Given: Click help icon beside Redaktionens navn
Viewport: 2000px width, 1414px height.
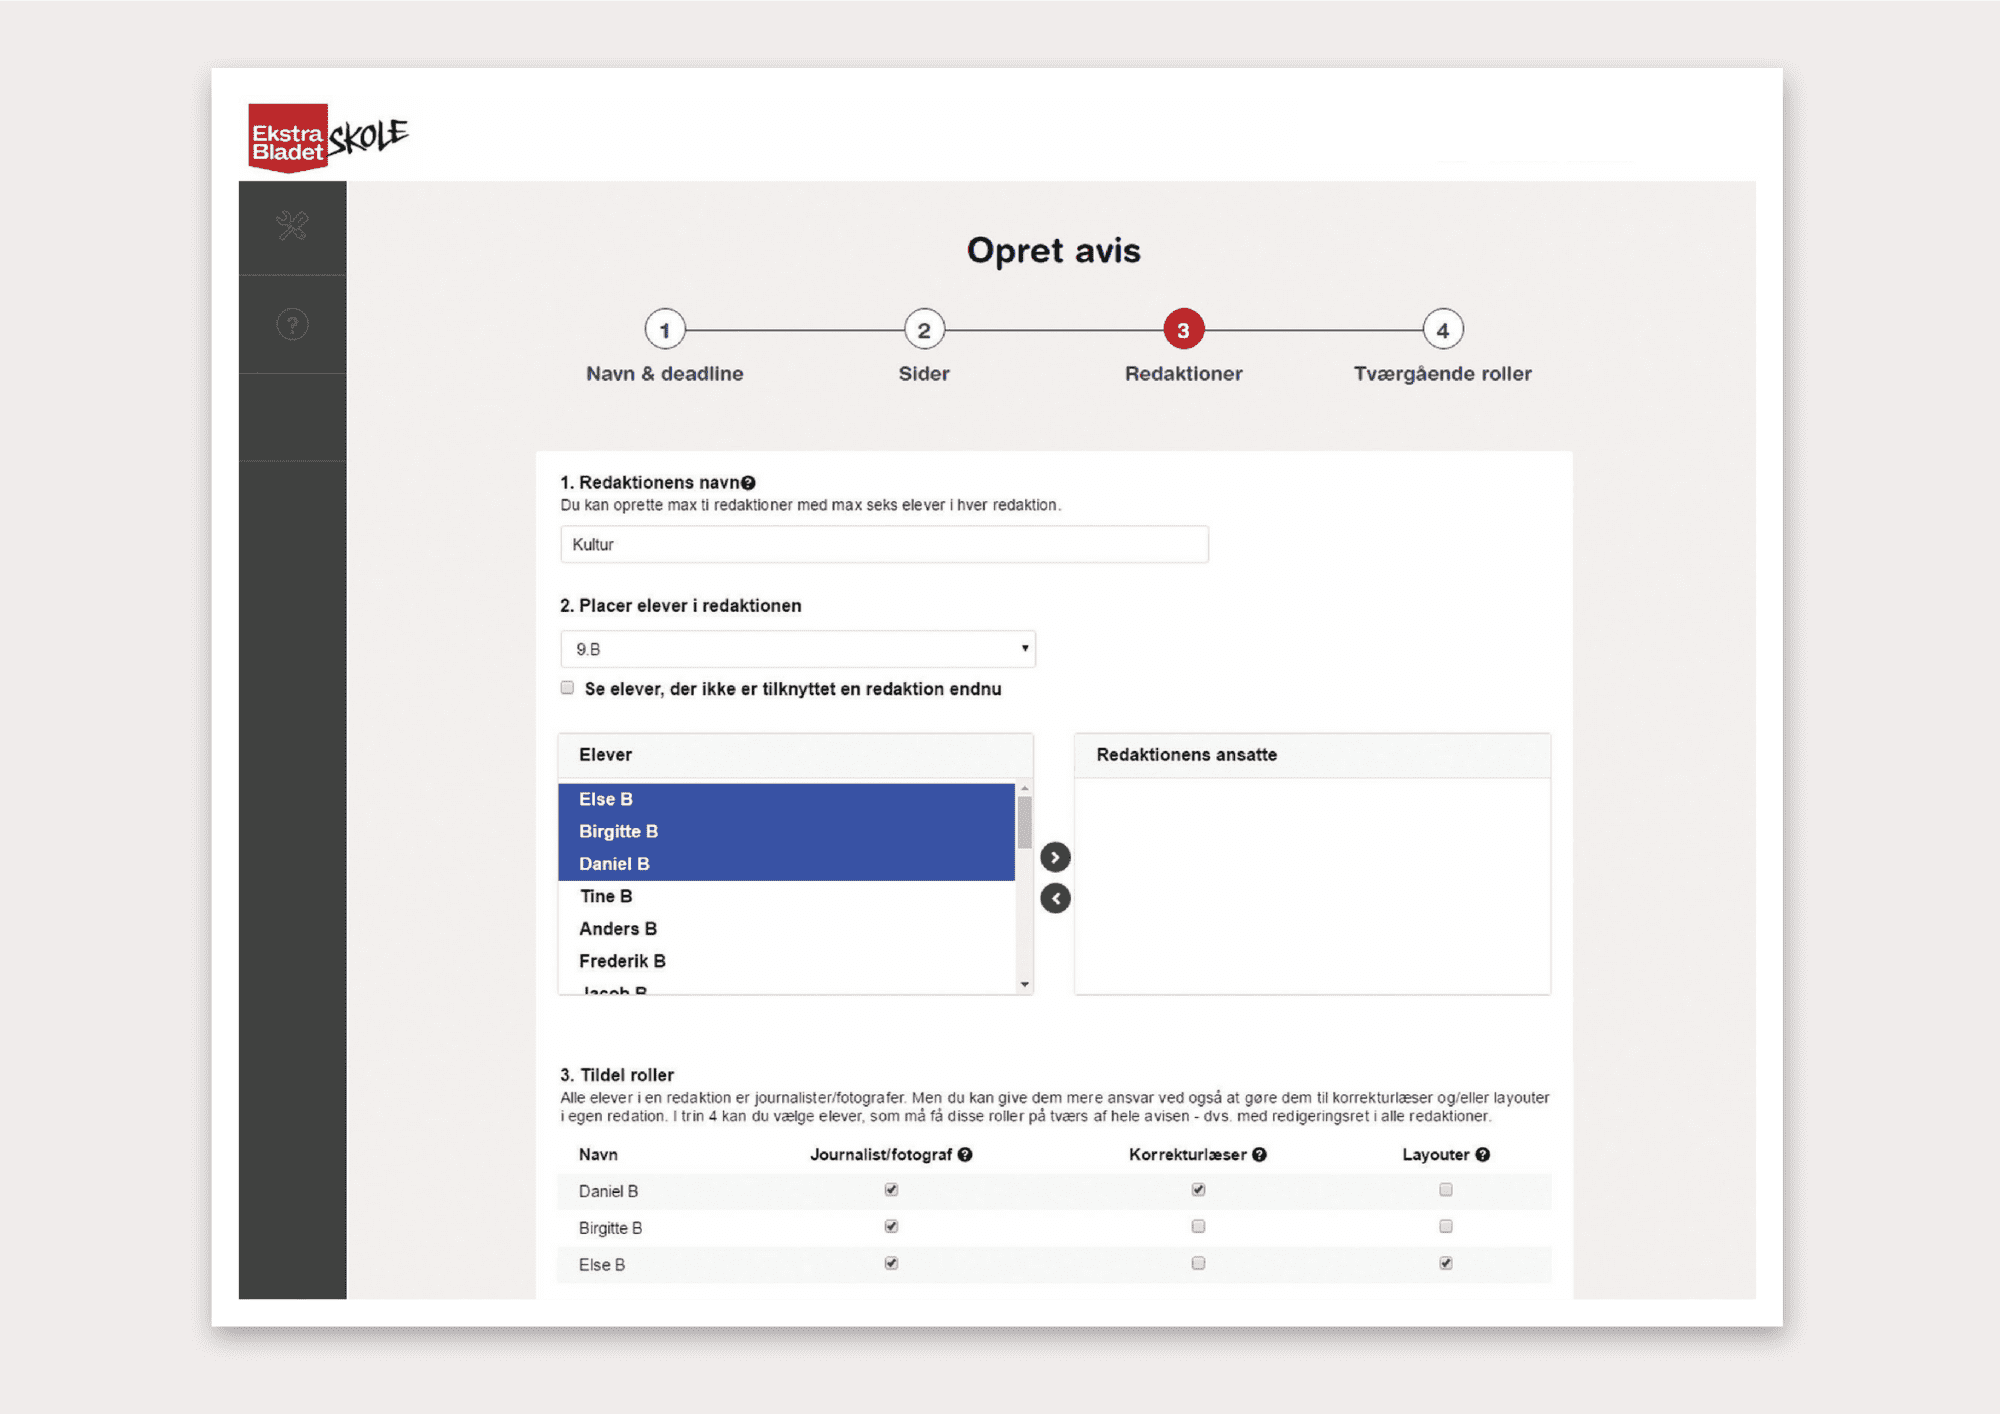Looking at the screenshot, I should [748, 483].
